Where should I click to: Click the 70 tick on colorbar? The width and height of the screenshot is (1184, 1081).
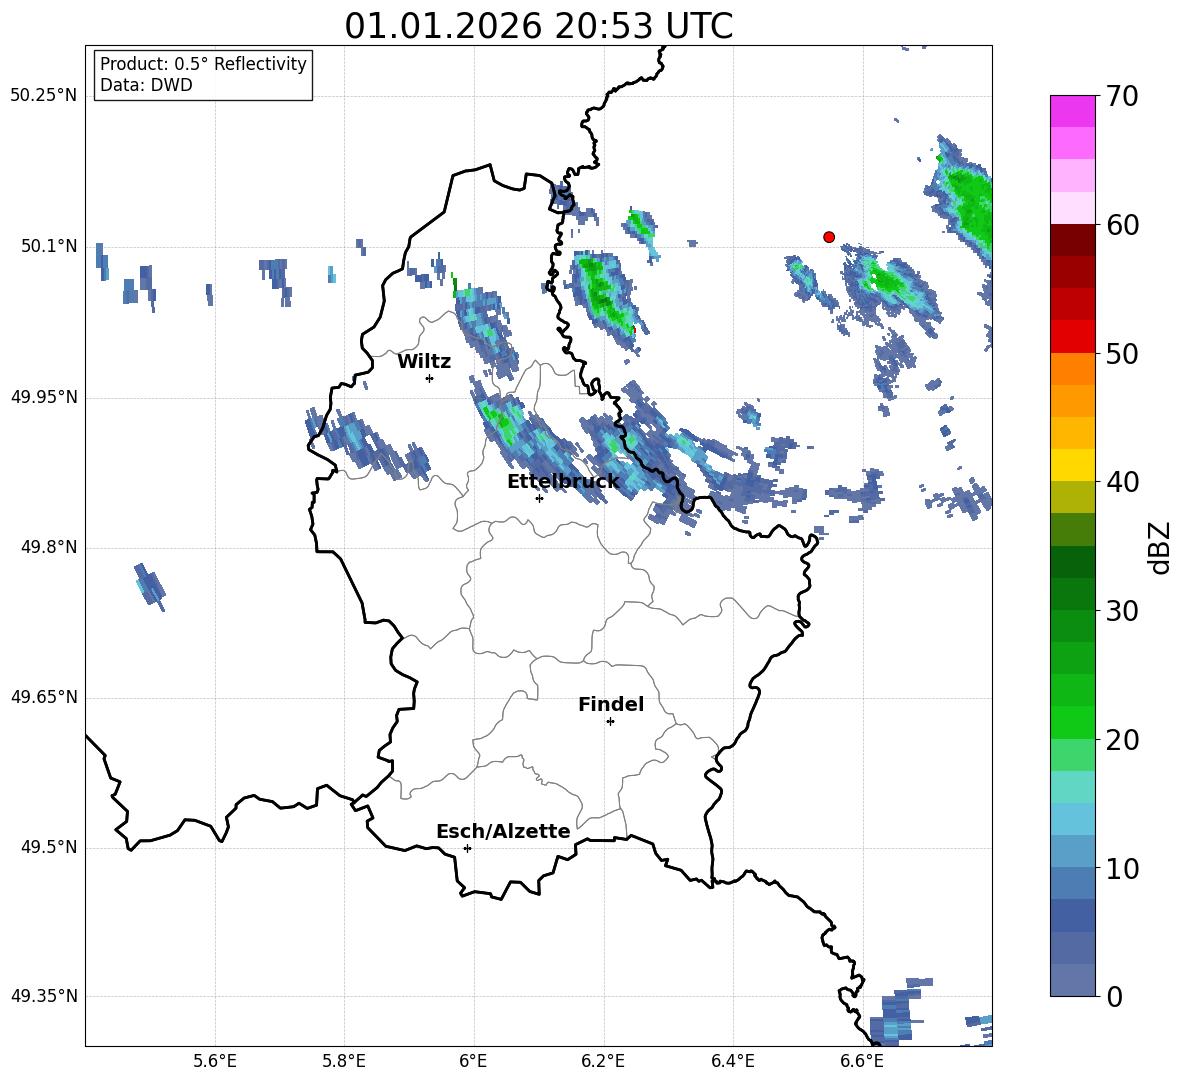[x=1122, y=96]
